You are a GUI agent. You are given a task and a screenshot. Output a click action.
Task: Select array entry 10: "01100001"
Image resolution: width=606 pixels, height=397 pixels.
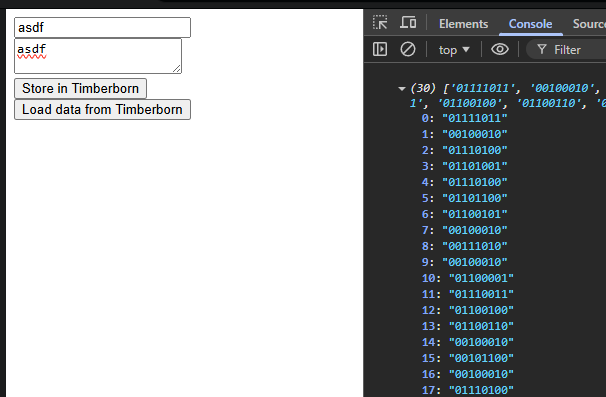tap(468, 278)
